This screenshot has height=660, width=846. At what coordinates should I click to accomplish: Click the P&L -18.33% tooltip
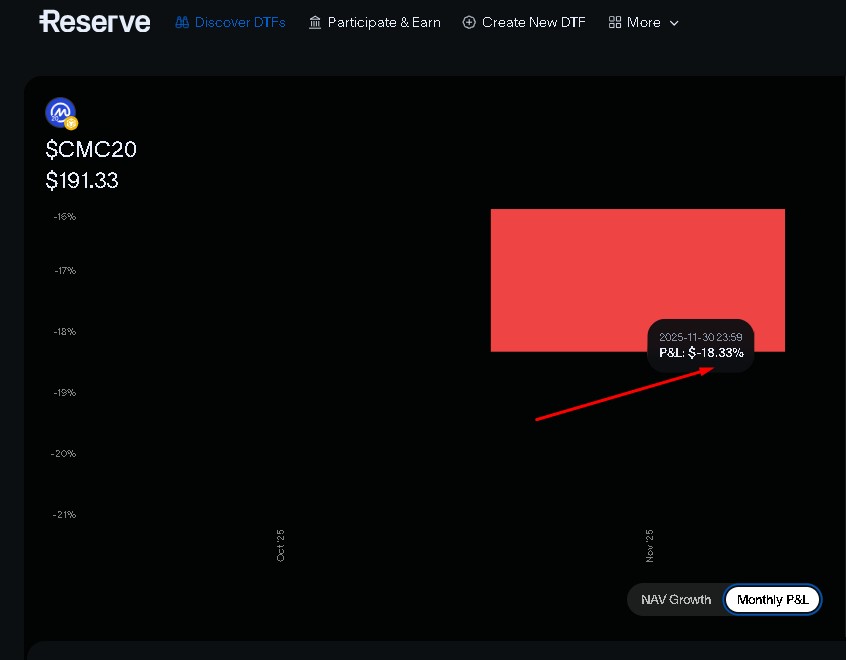click(701, 346)
